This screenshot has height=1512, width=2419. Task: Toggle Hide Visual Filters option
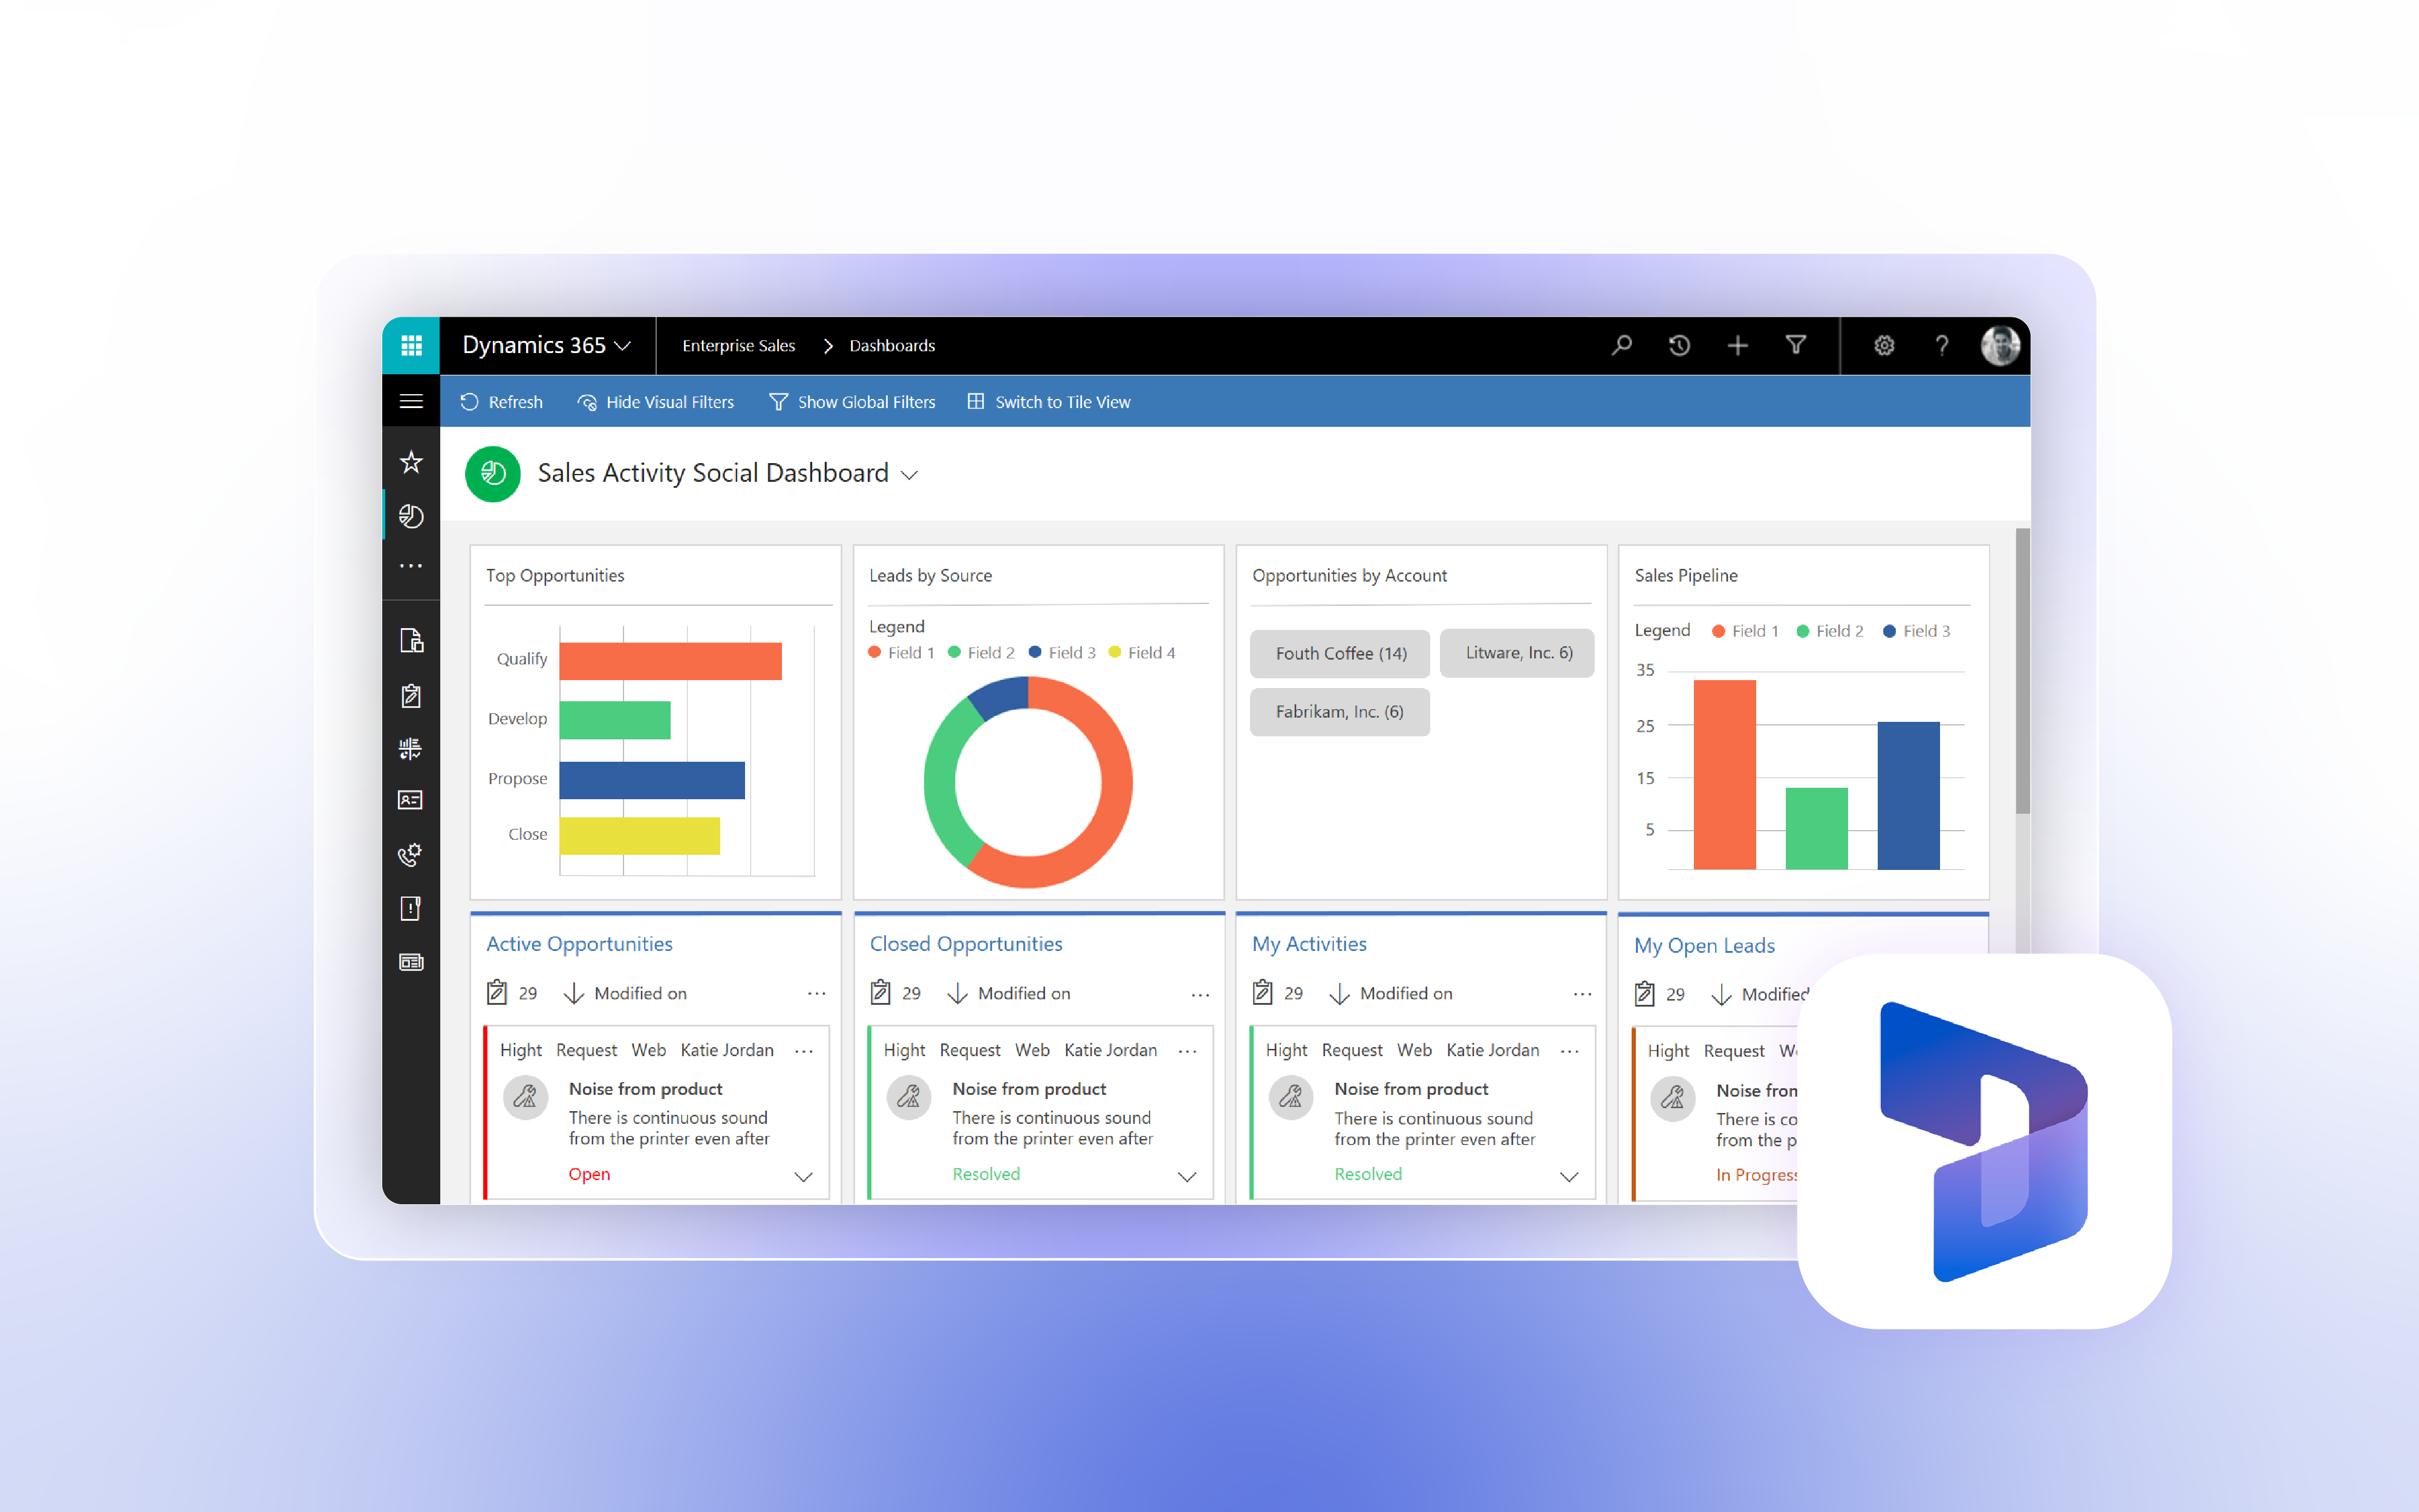coord(660,403)
